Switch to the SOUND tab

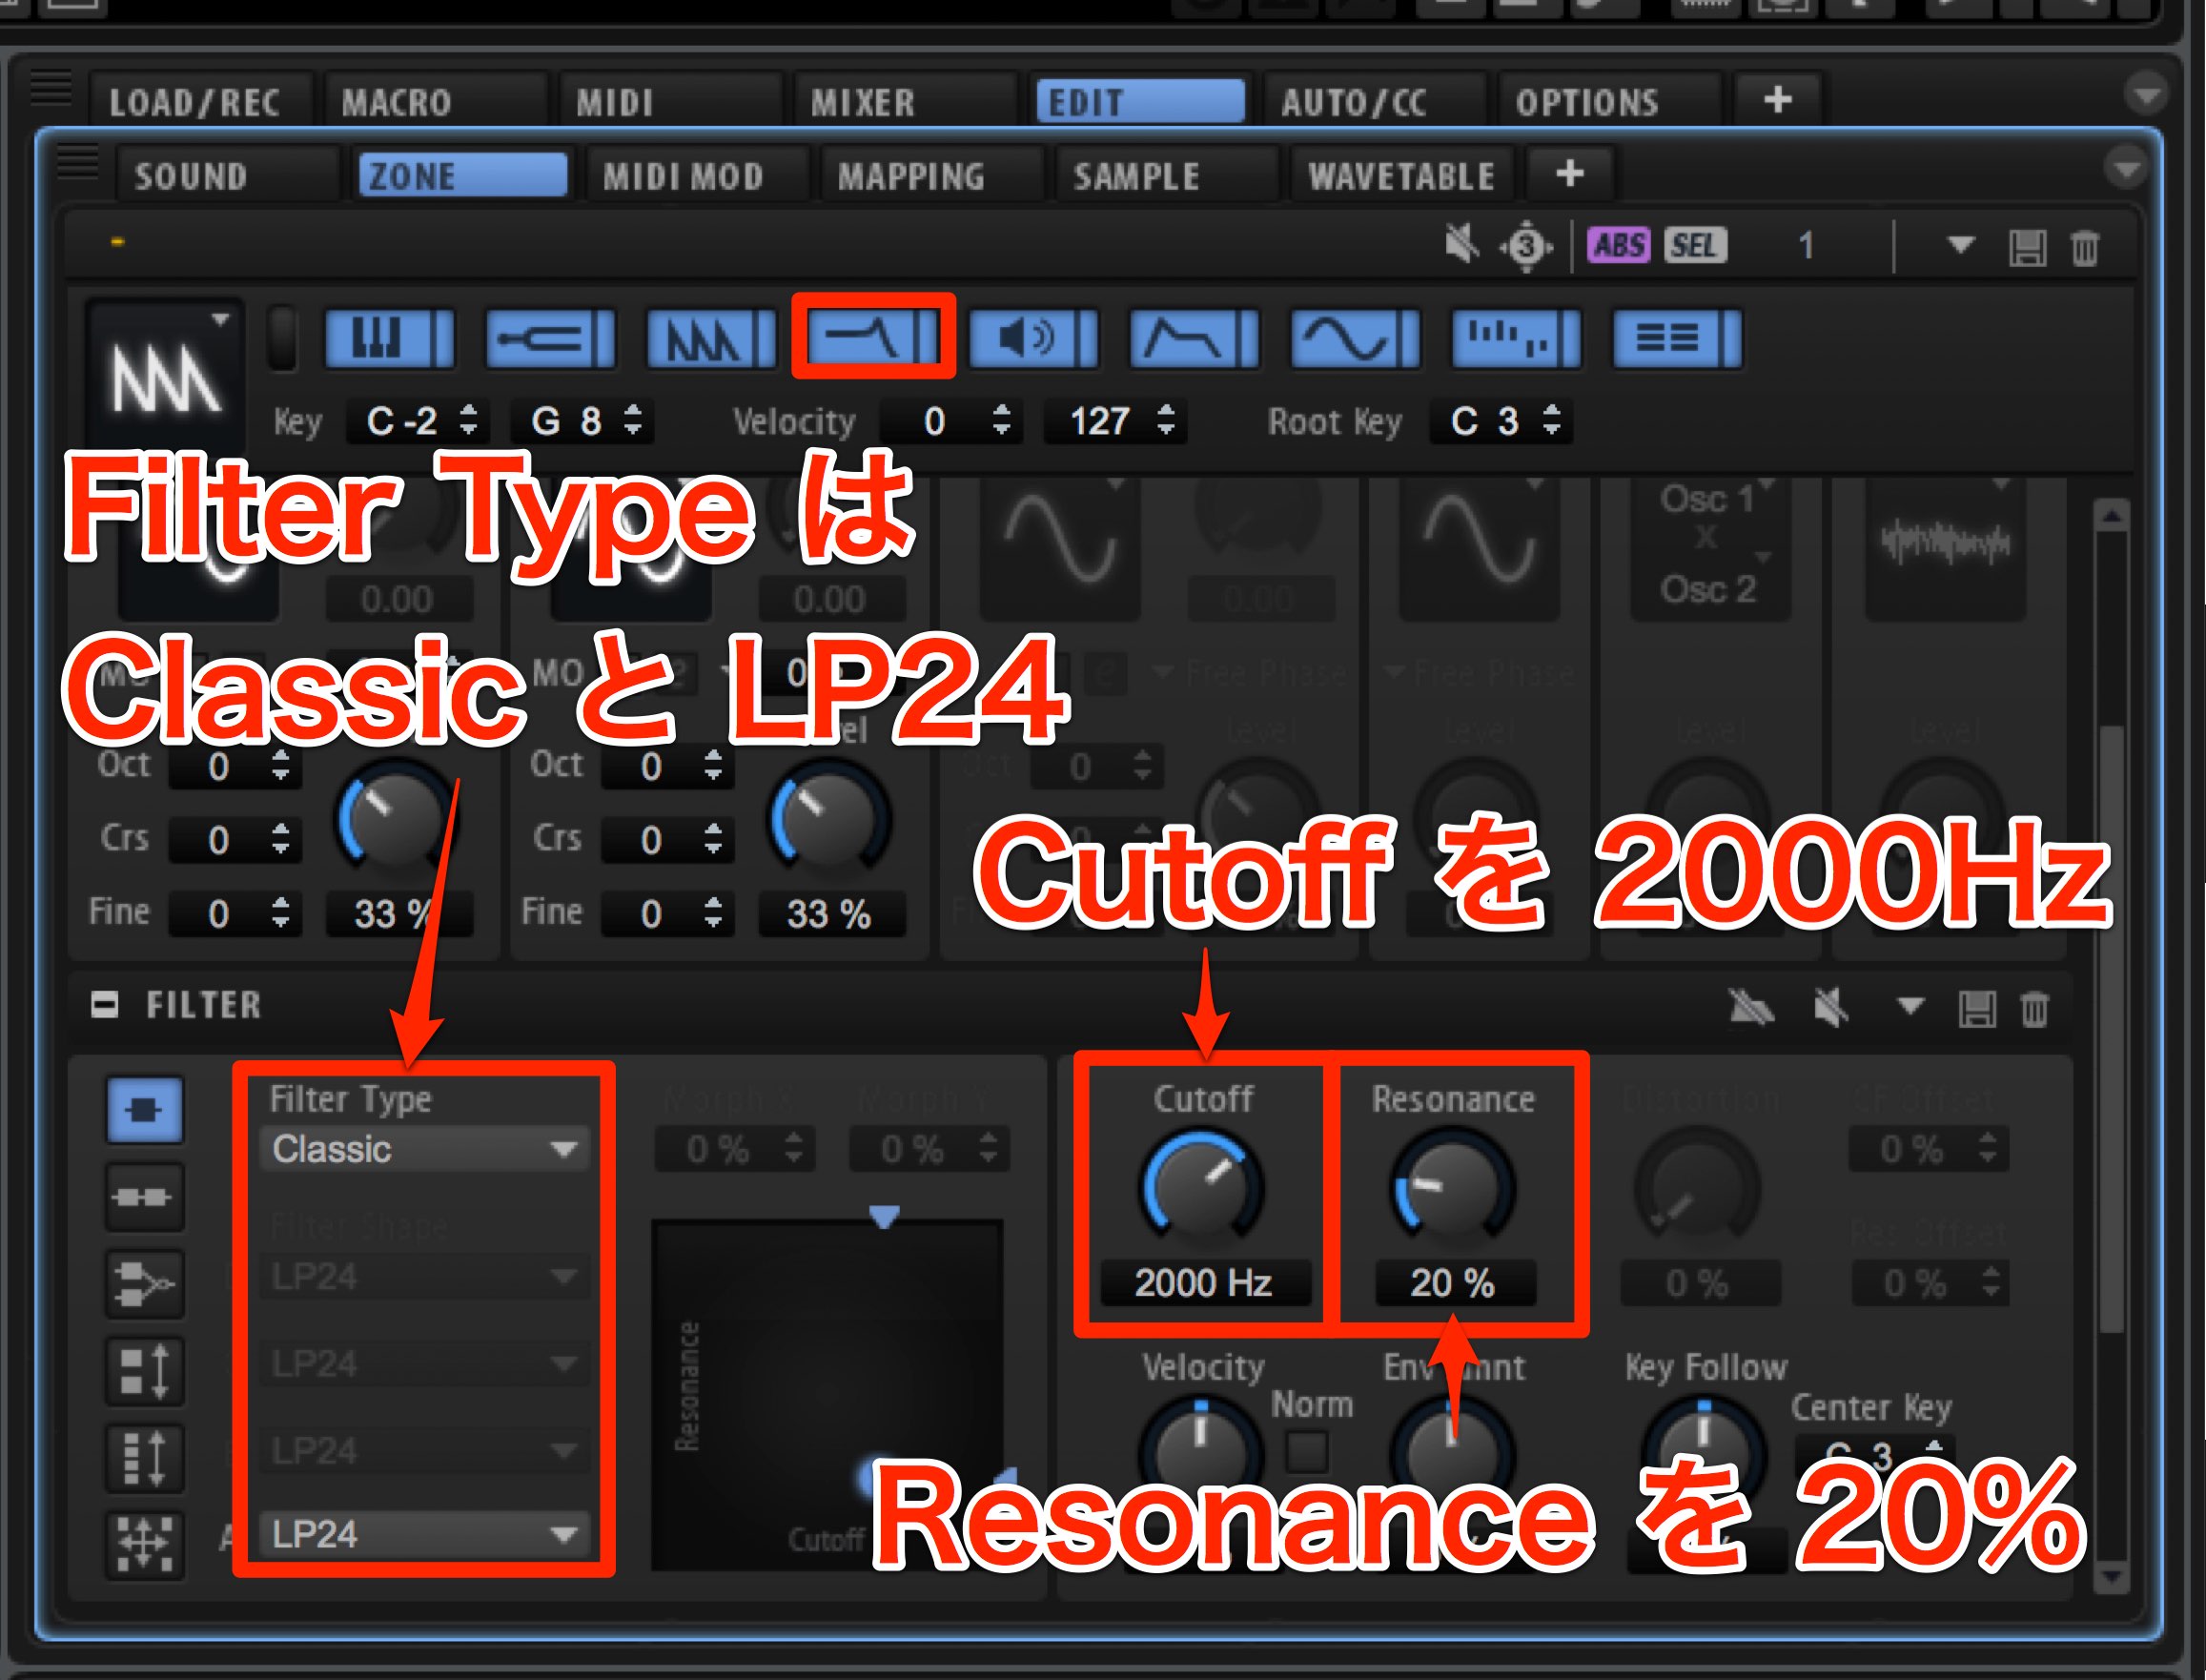(x=230, y=176)
